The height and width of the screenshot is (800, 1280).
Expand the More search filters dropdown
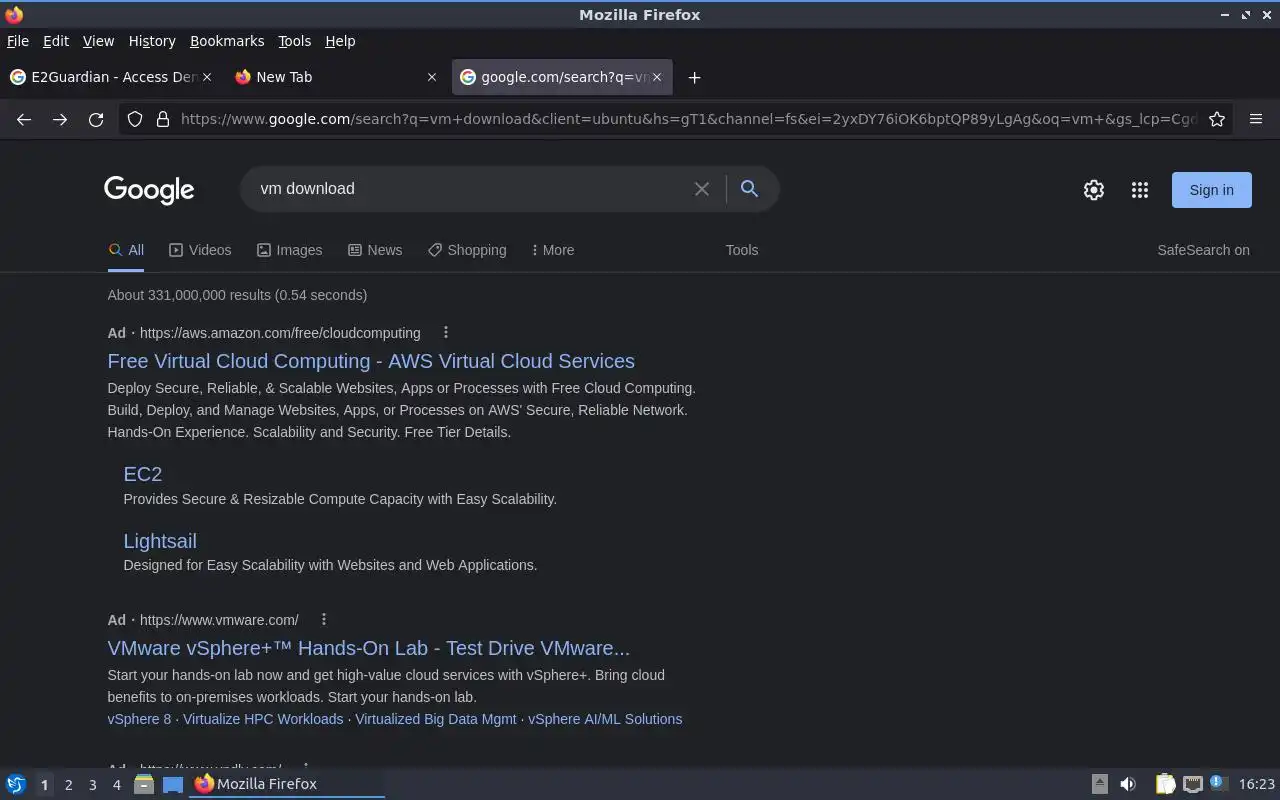coord(553,250)
